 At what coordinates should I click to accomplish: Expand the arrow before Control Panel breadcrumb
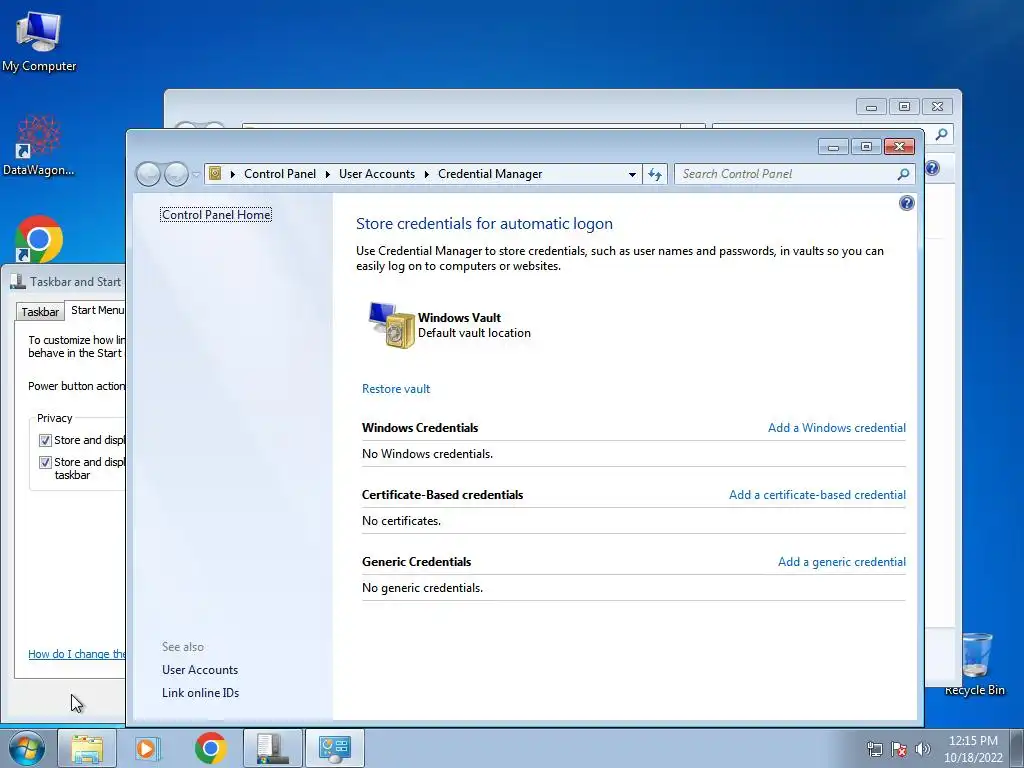tap(232, 174)
